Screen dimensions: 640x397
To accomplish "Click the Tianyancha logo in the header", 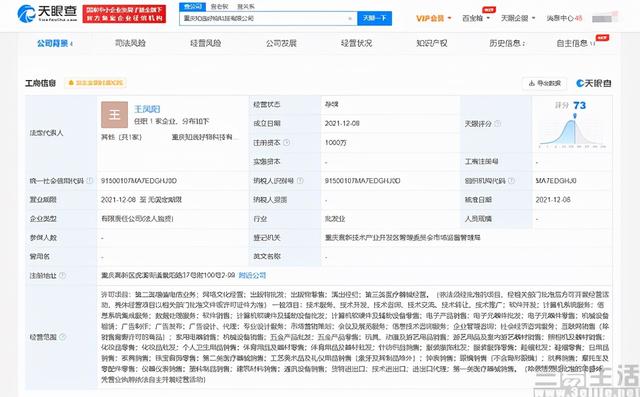I will click(47, 13).
